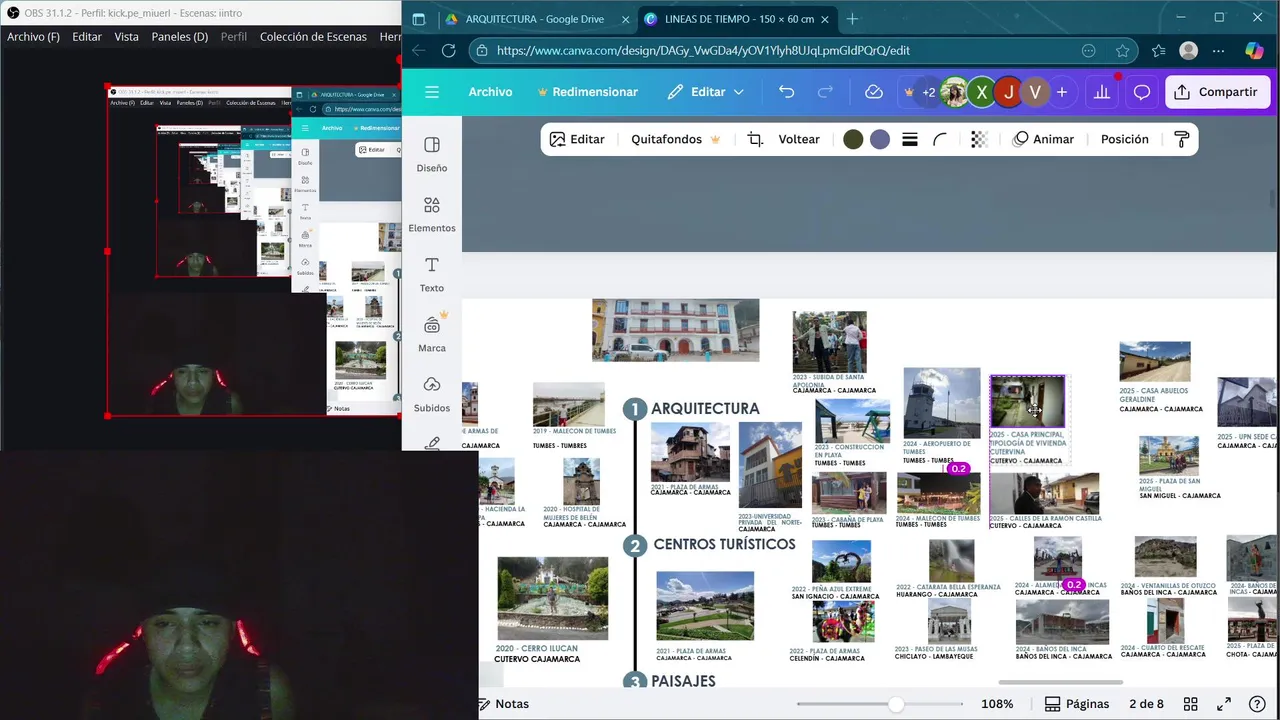Open Colección de Escenas menu in OBS
The image size is (1280, 720).
click(x=313, y=37)
